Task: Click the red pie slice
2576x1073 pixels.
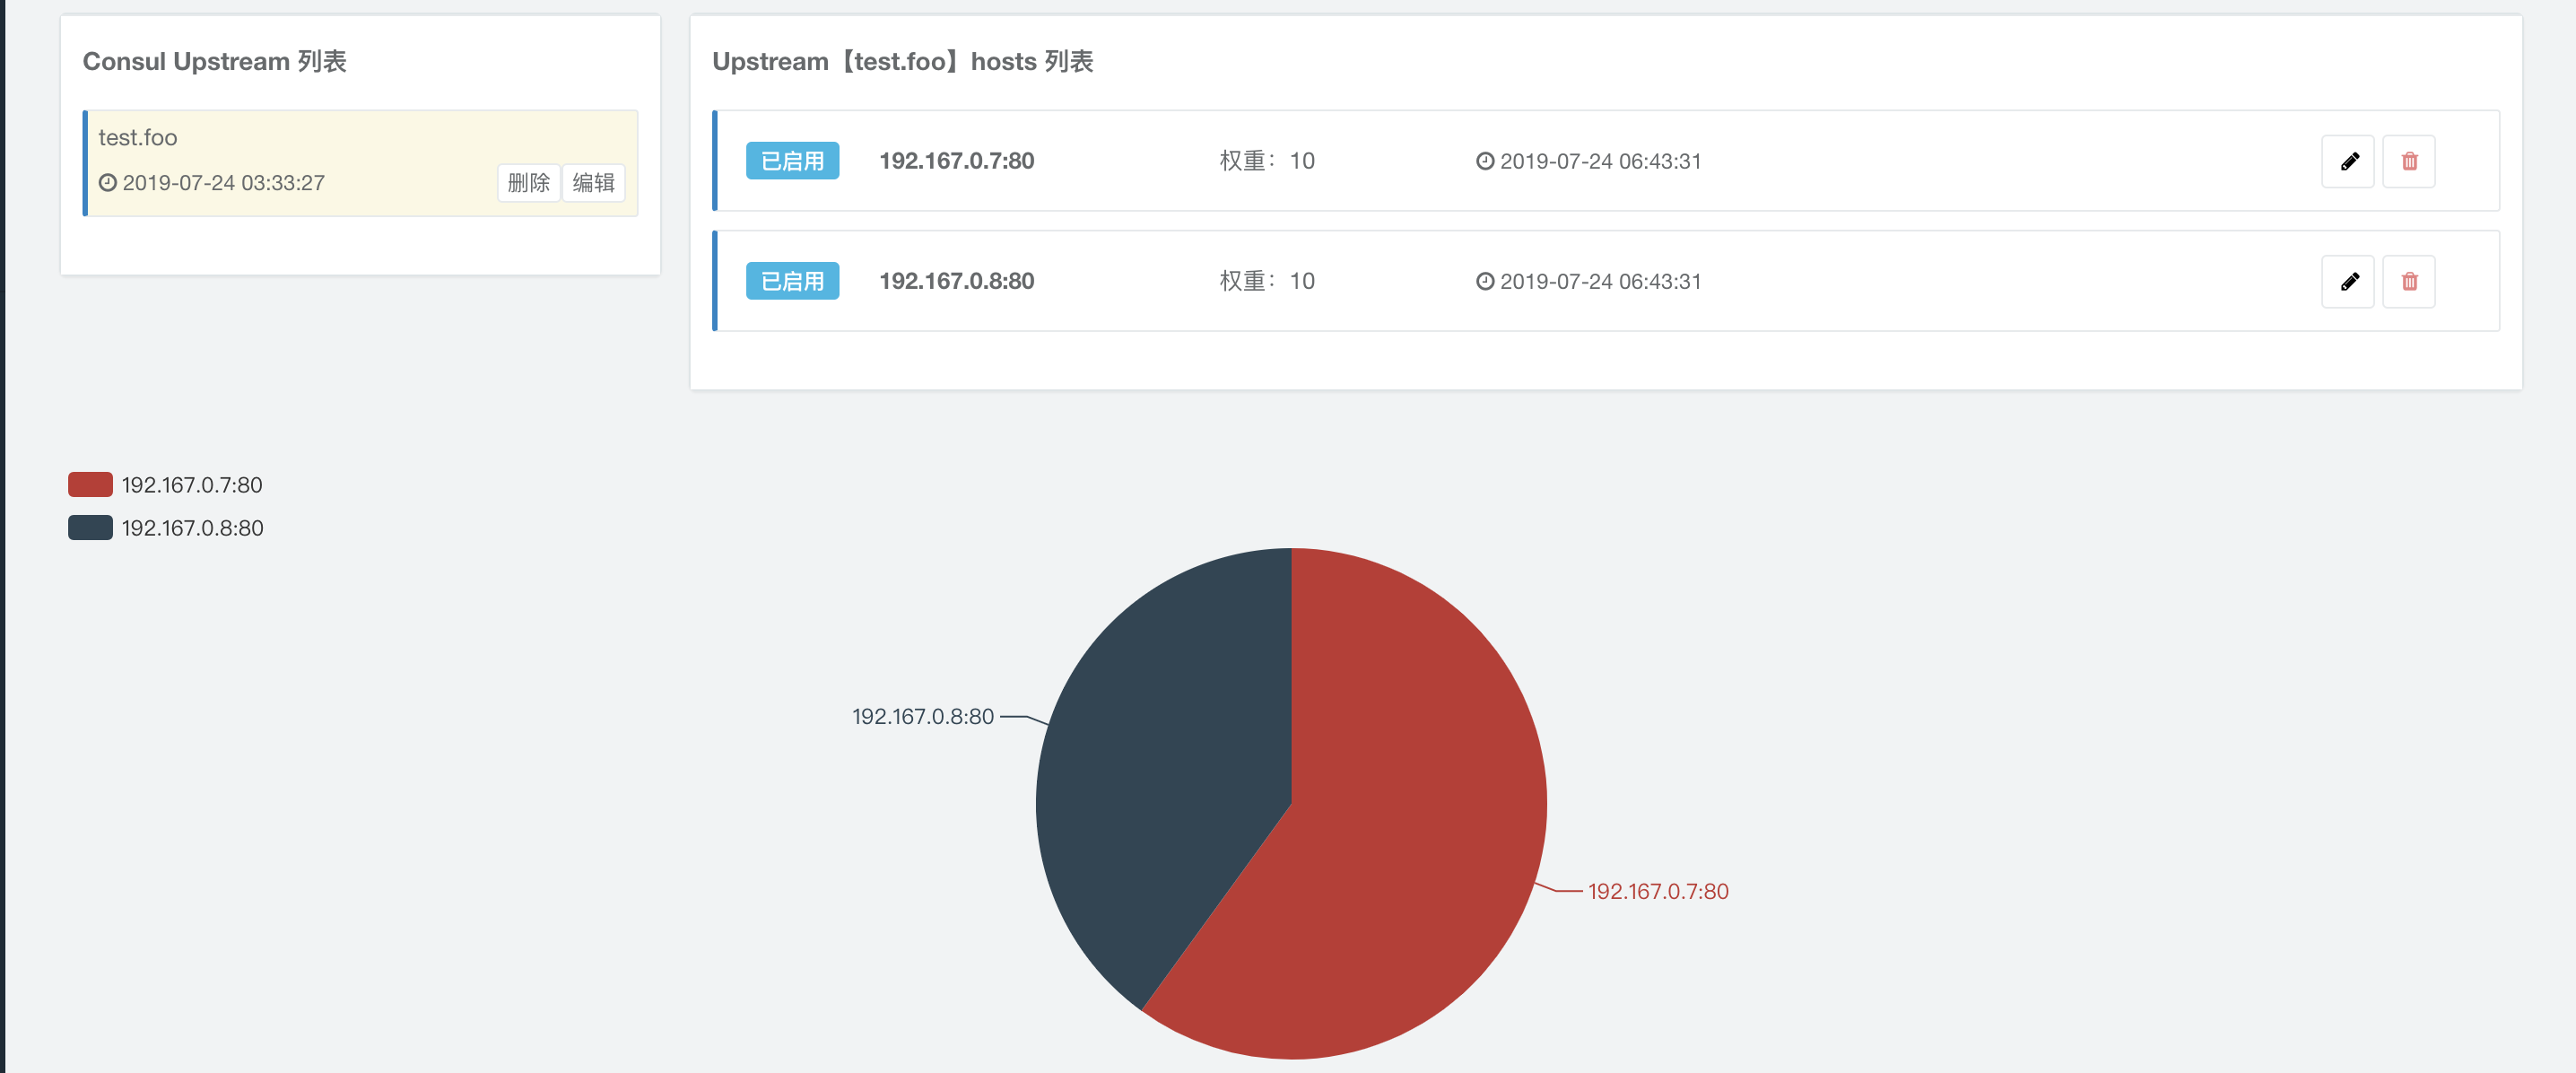Action: tap(1400, 850)
